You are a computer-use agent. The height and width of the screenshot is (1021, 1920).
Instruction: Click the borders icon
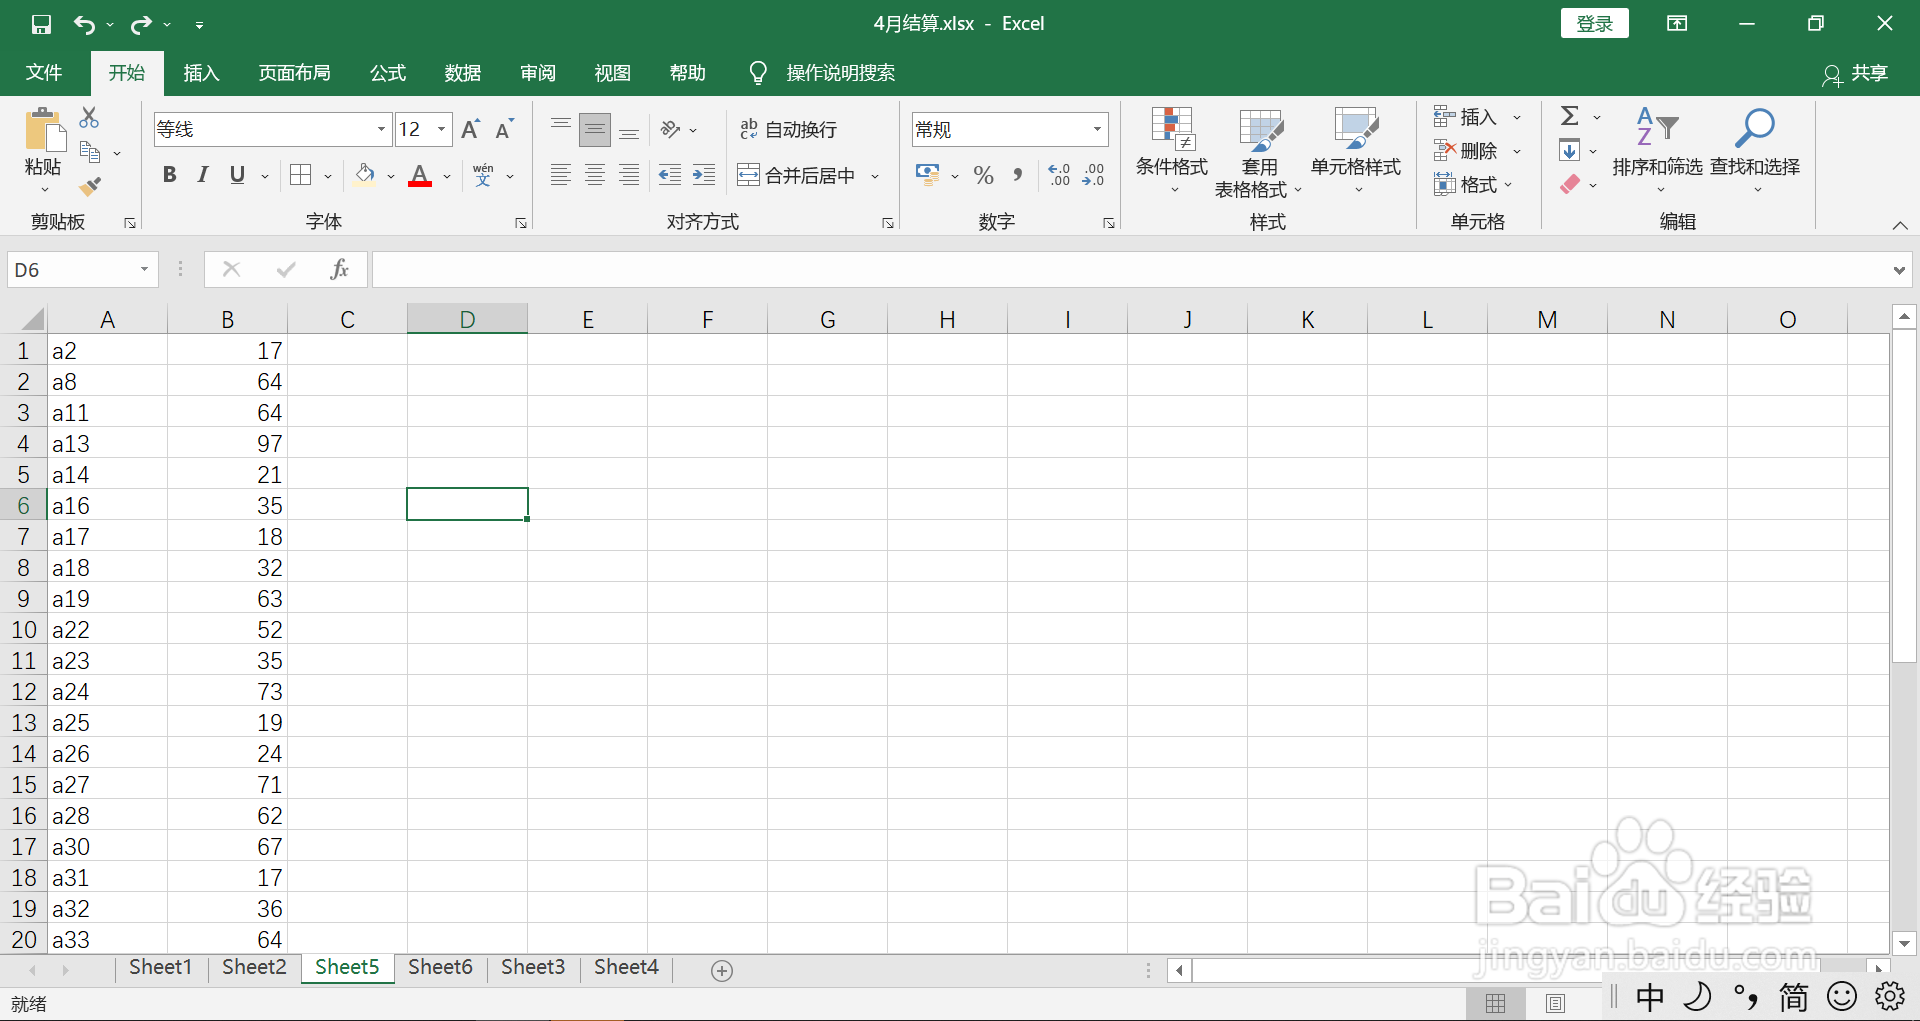pos(300,175)
